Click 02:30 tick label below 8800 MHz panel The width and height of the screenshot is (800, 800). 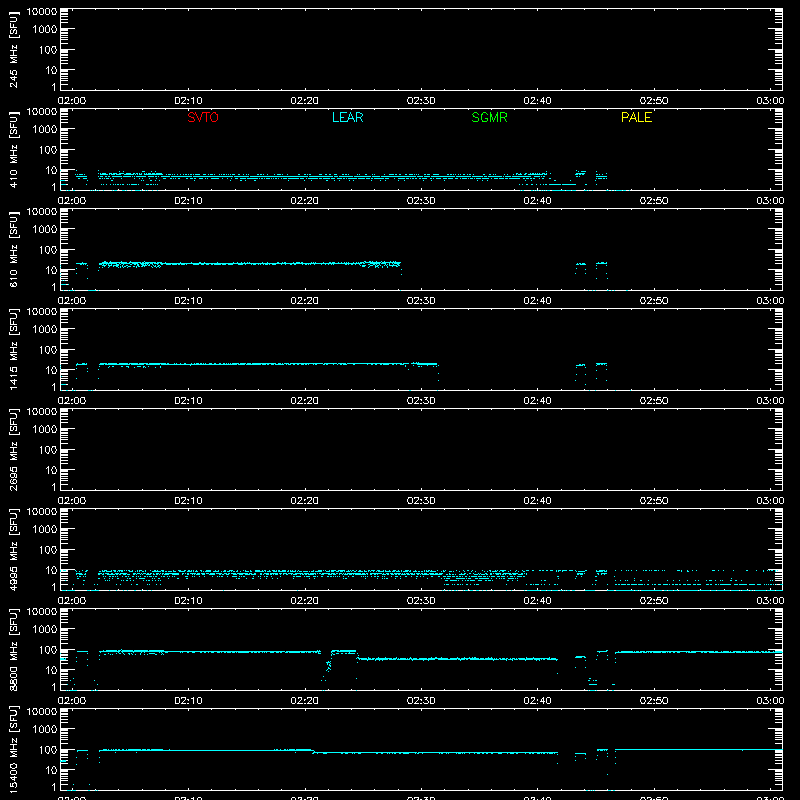[x=421, y=701]
